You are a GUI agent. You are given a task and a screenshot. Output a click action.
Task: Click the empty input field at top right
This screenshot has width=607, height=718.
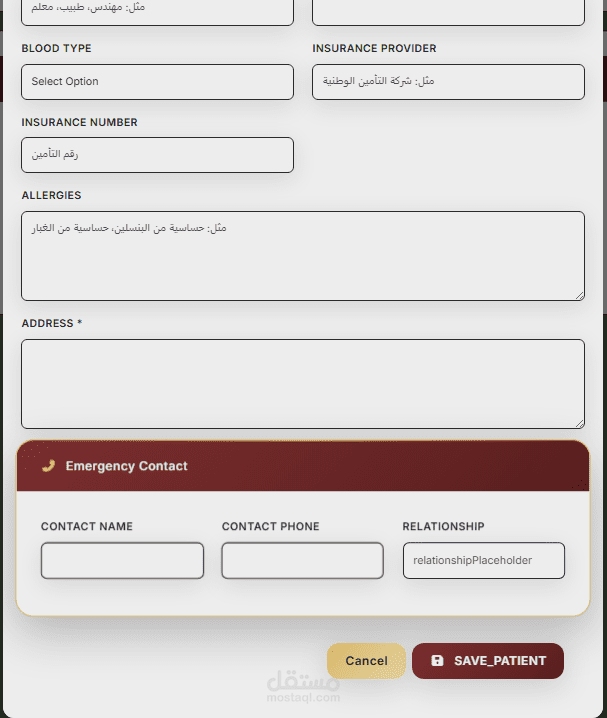coord(448,10)
